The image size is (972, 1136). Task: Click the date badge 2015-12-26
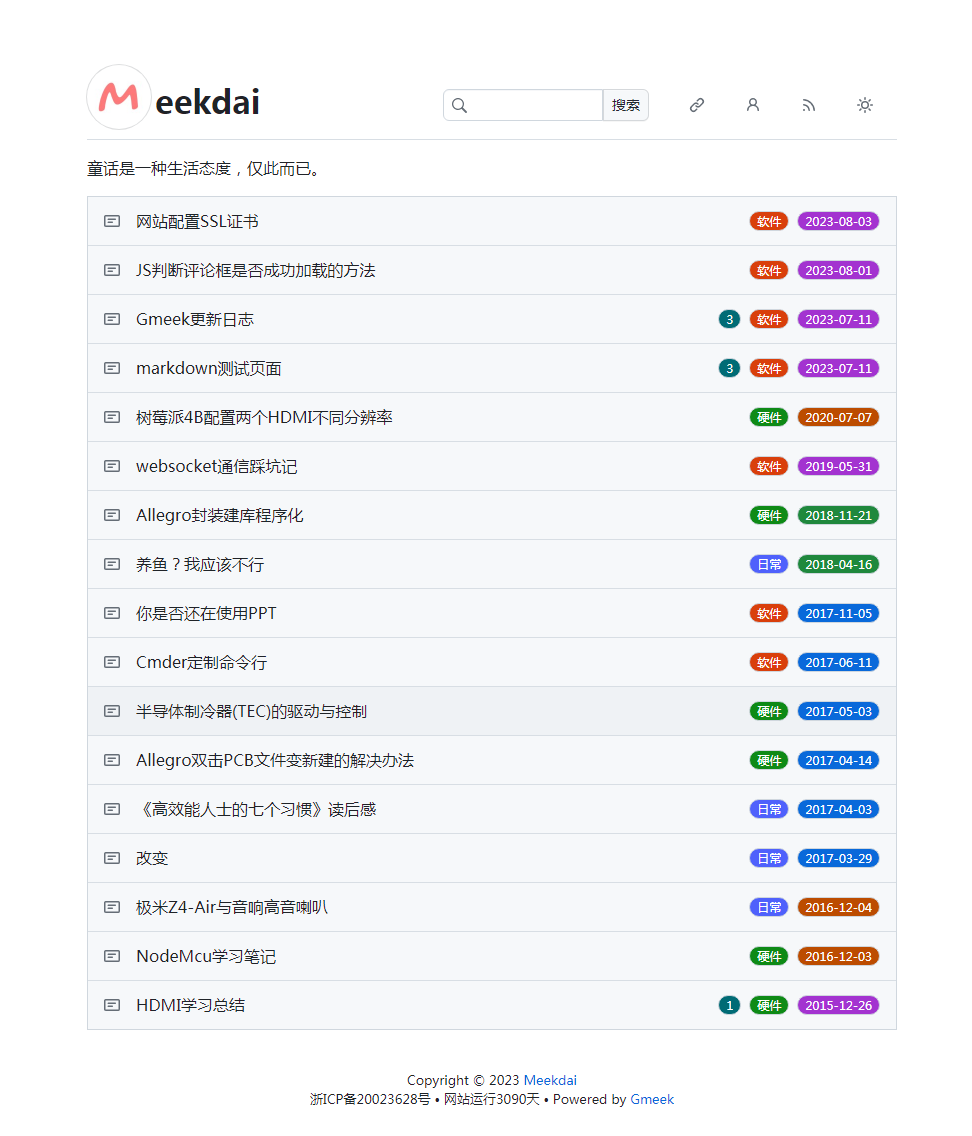838,1005
